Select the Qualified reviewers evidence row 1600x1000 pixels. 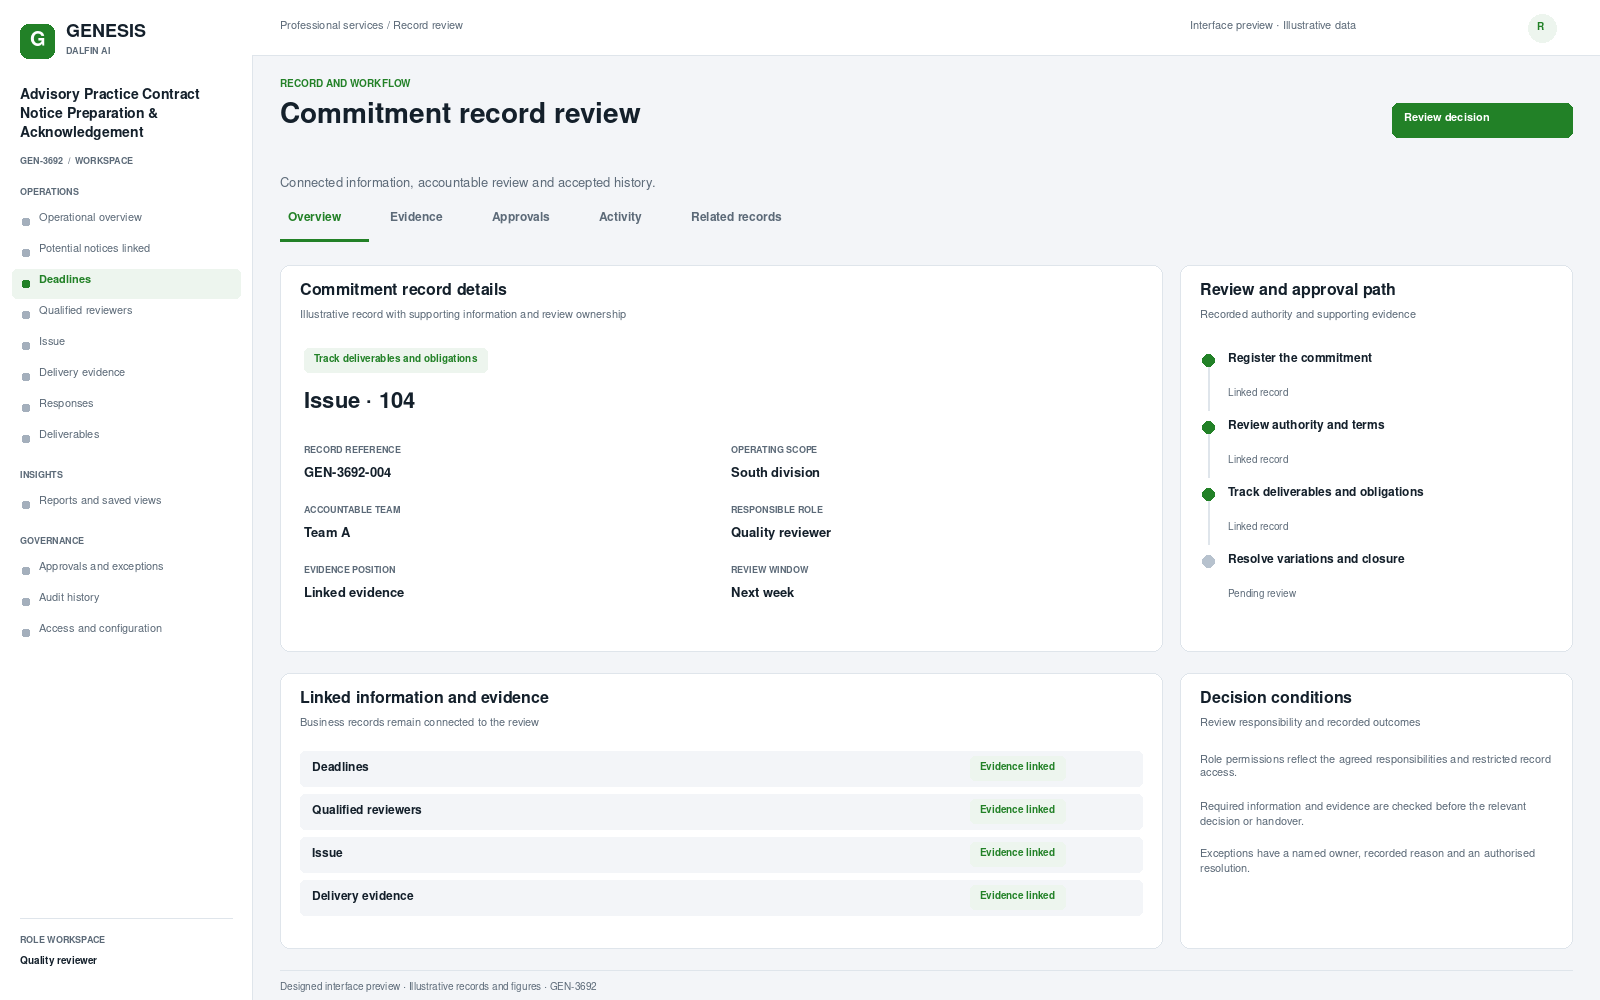pos(721,812)
